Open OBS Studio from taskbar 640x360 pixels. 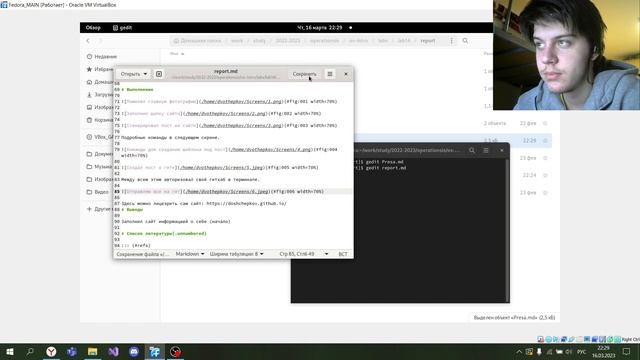[x=176, y=351]
